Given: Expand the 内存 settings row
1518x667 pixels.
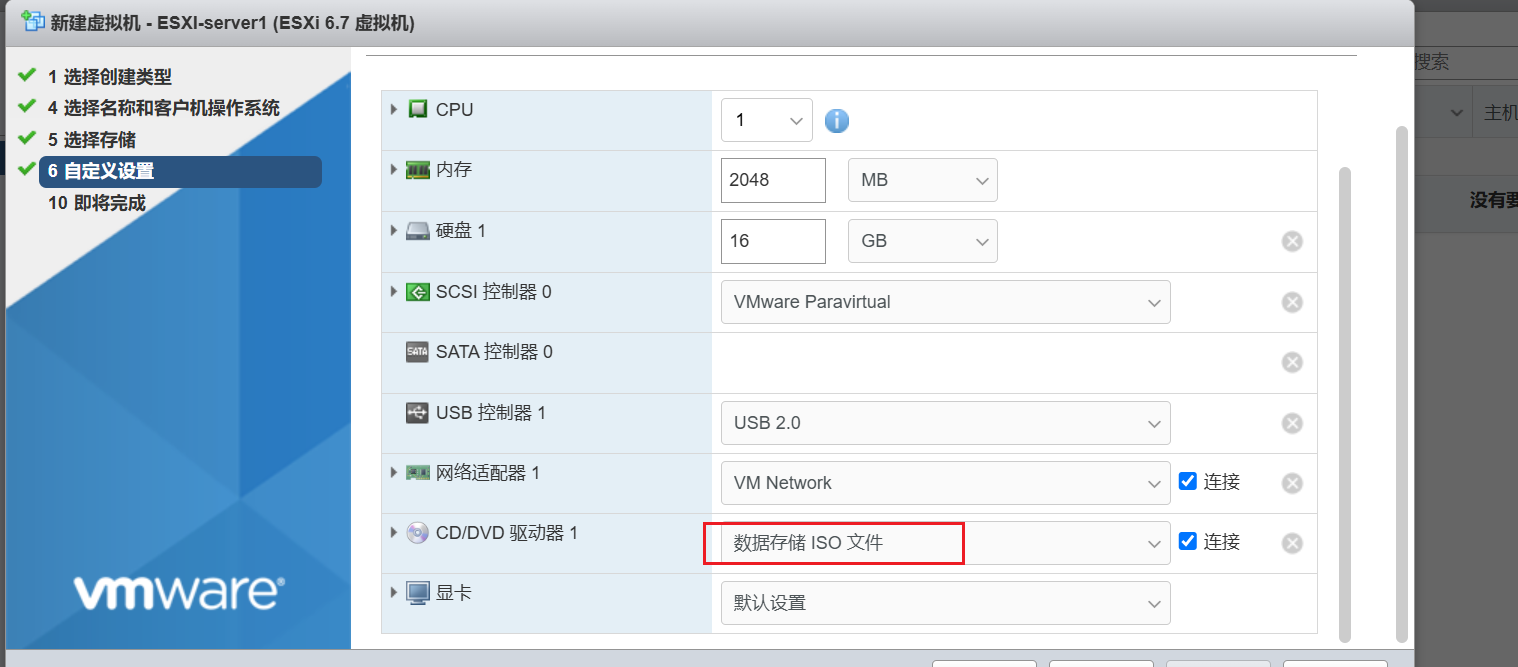Looking at the screenshot, I should coord(394,170).
